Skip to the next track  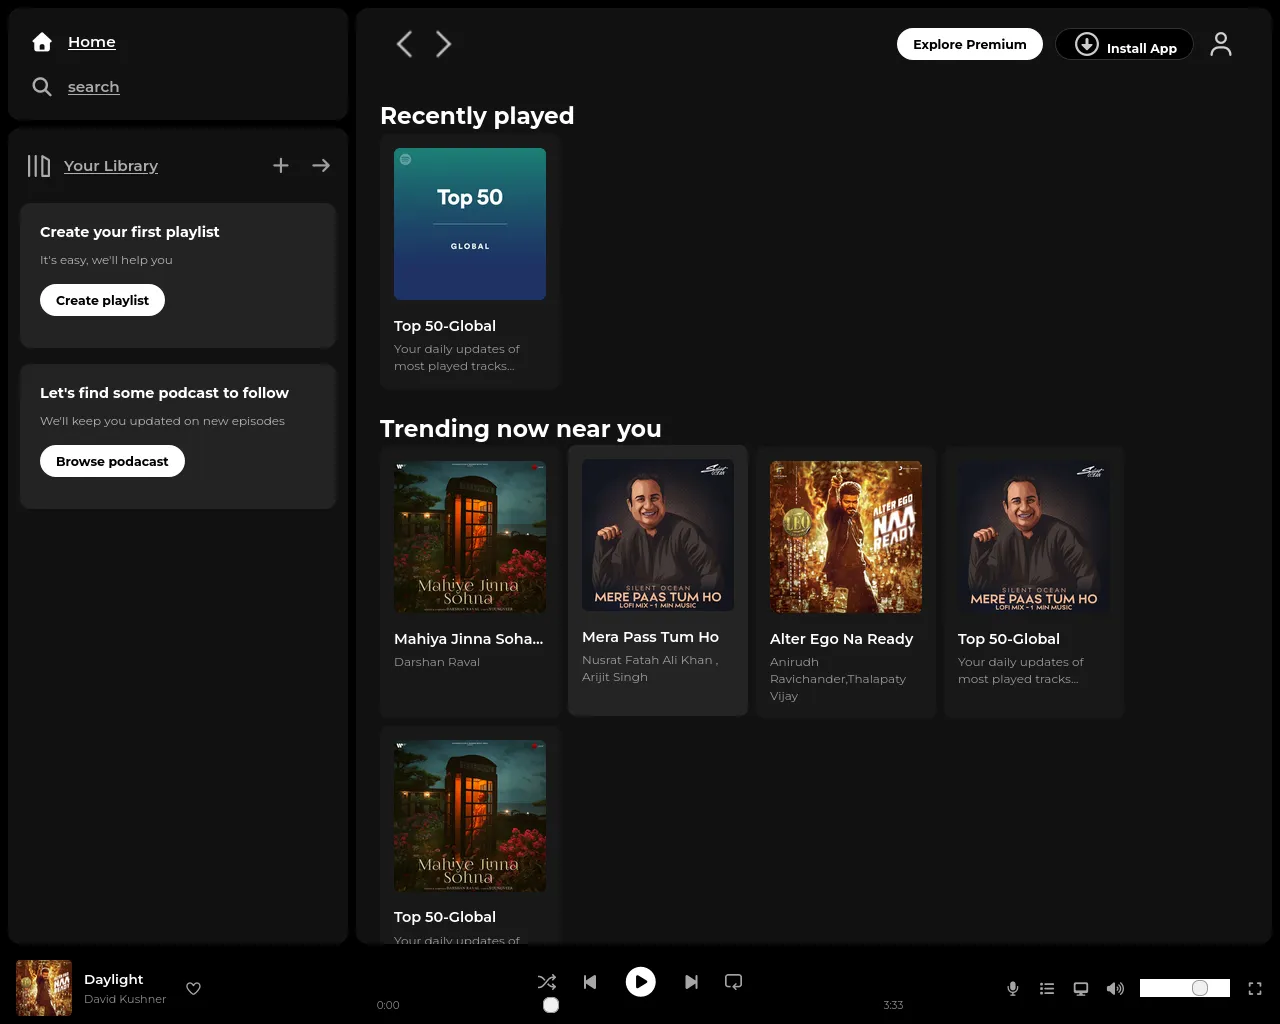tap(691, 982)
